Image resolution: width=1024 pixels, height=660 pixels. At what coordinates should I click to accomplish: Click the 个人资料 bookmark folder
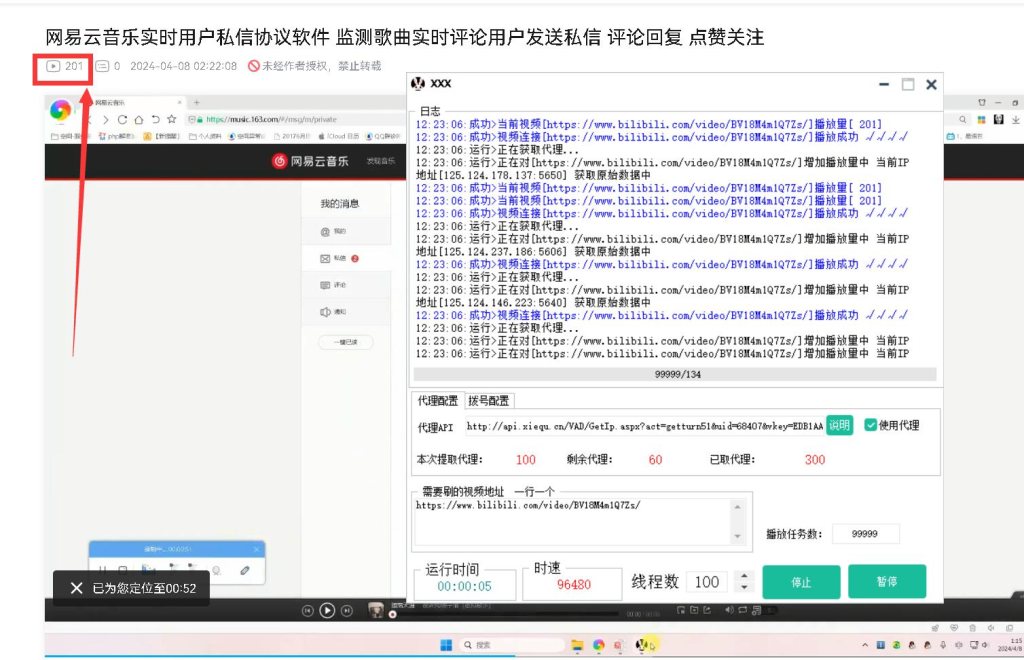206,136
